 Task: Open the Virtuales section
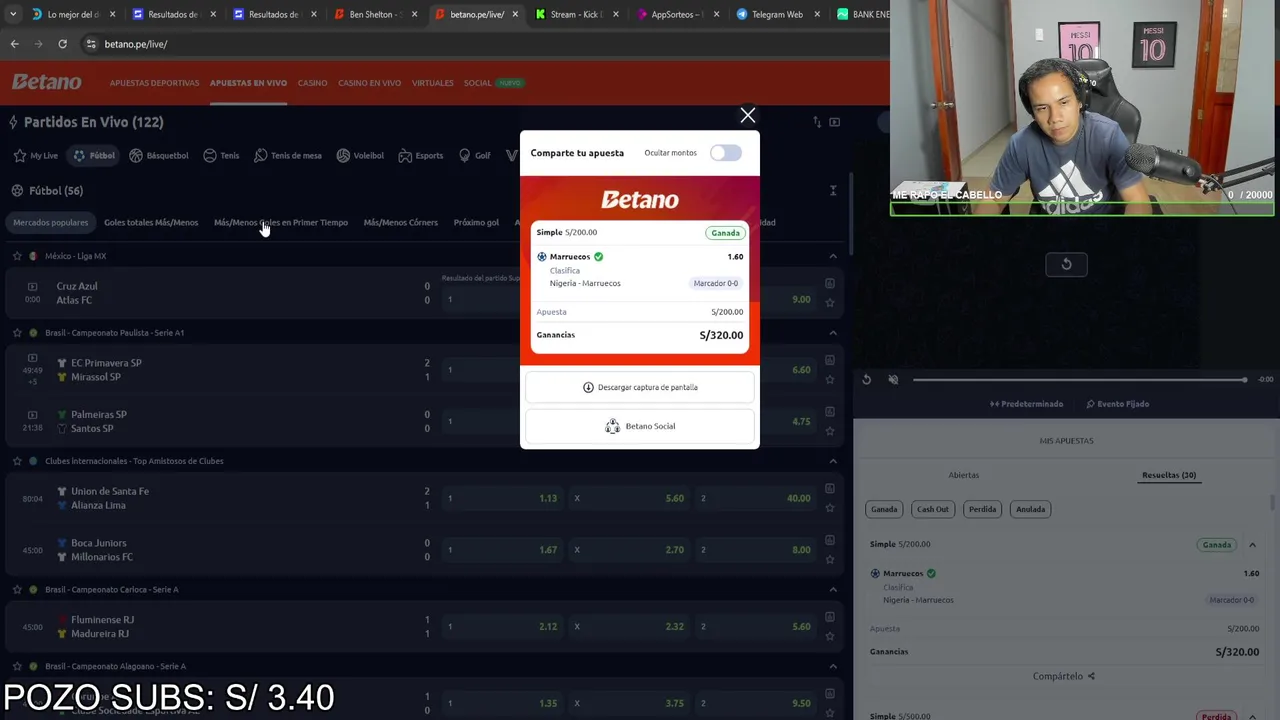click(432, 83)
